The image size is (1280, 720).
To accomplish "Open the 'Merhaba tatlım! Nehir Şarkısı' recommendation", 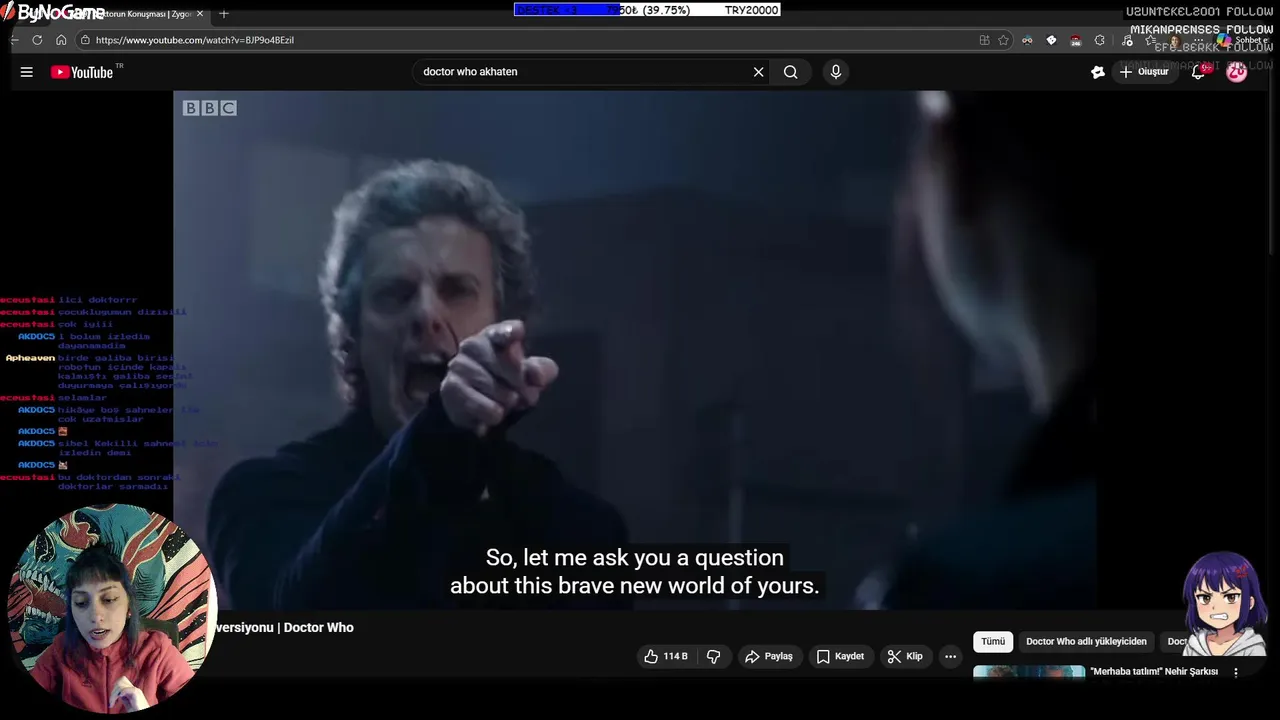I will coord(1154,672).
